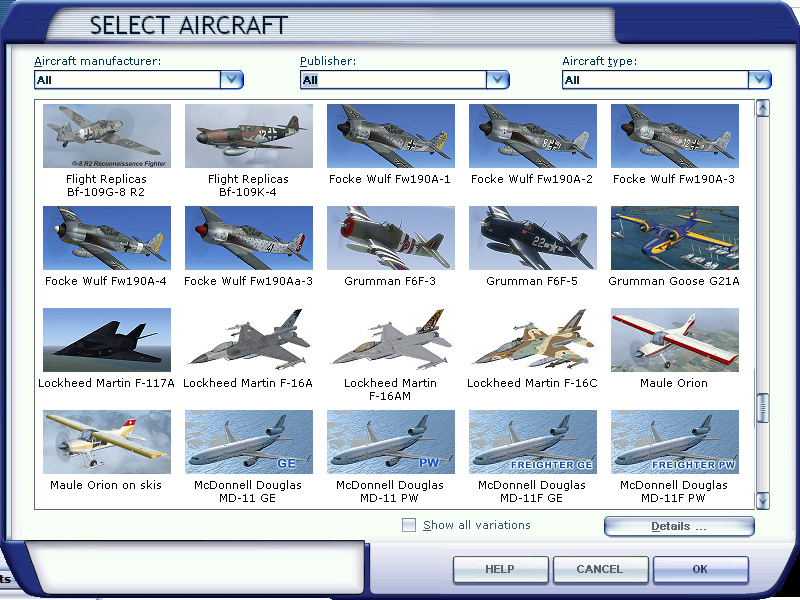This screenshot has width=800, height=600.
Task: Click the "Grumman Goose G21A" label
Action: [674, 281]
